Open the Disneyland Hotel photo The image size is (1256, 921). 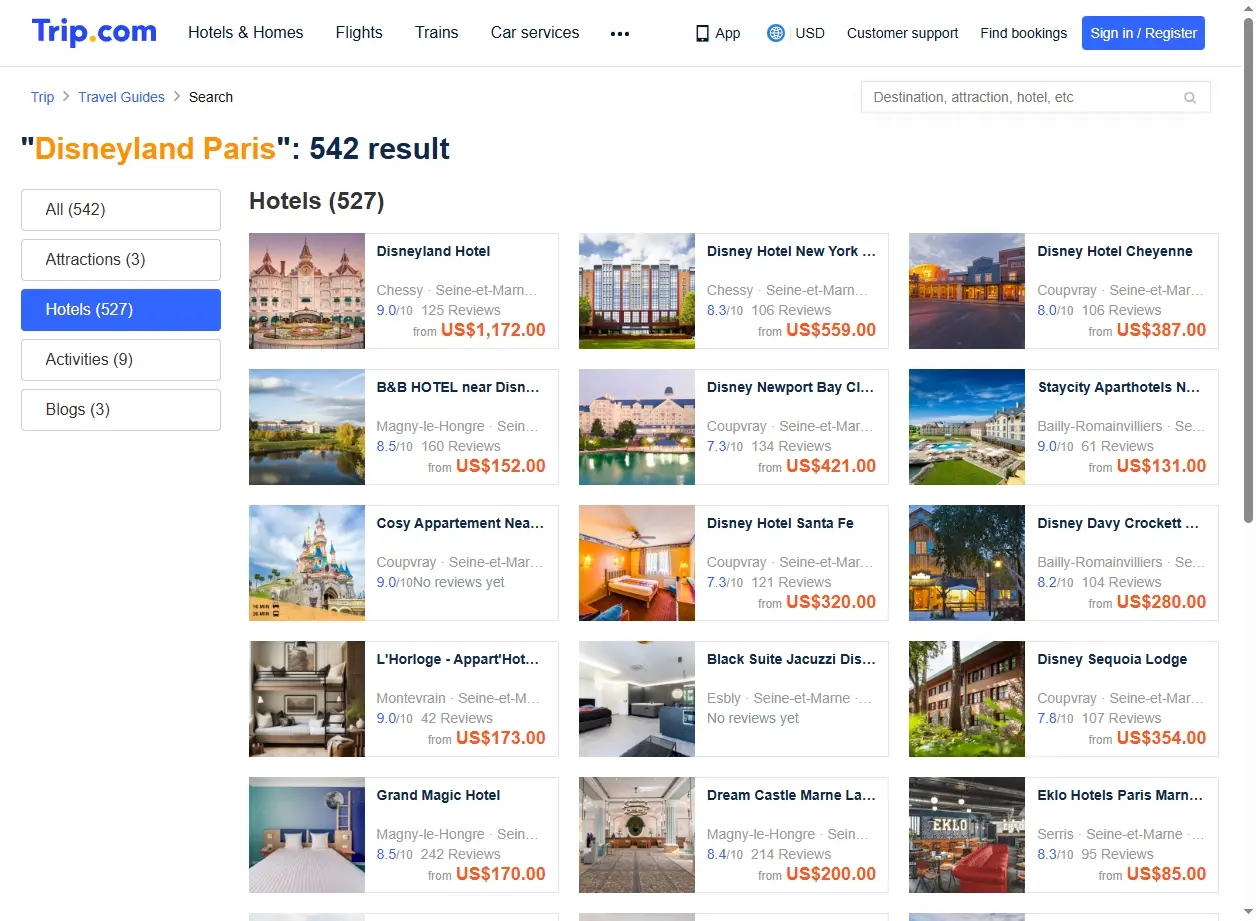click(x=307, y=291)
